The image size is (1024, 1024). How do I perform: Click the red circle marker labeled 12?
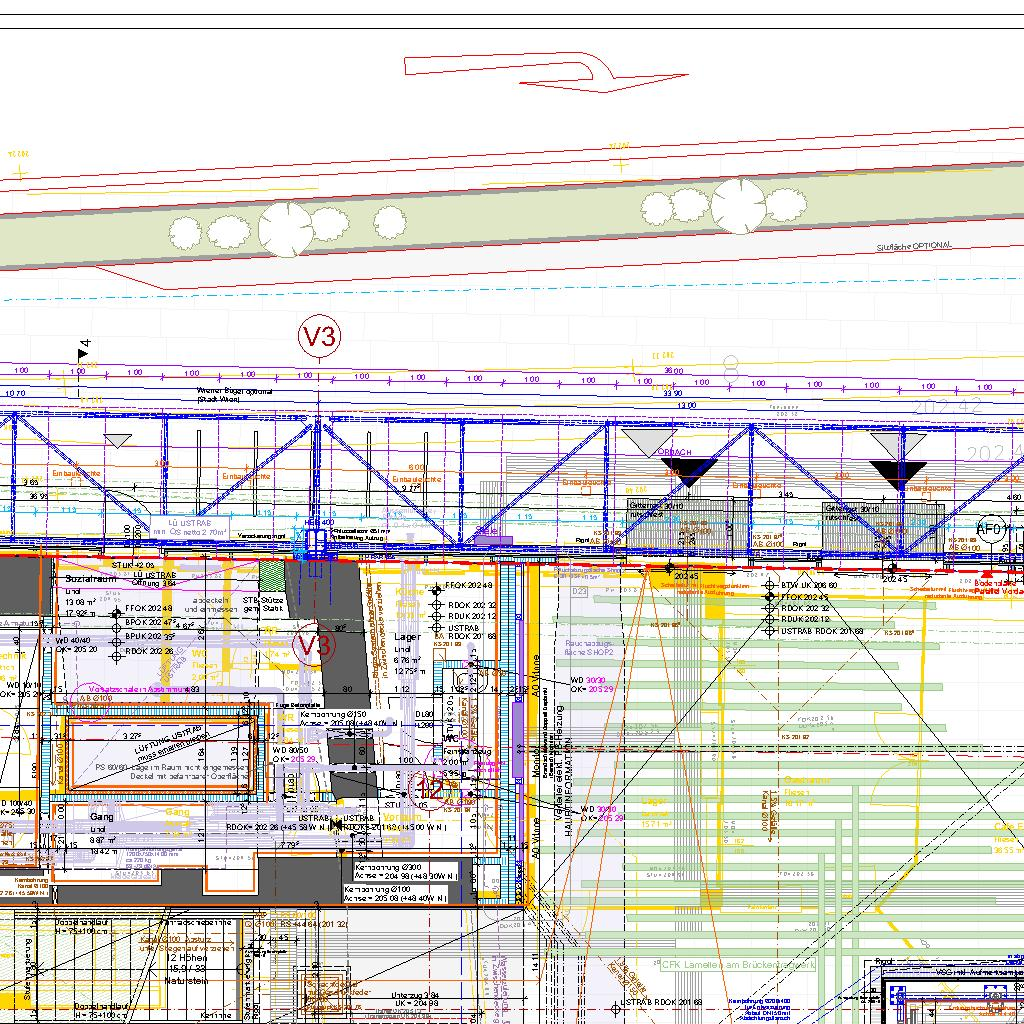[x=429, y=789]
